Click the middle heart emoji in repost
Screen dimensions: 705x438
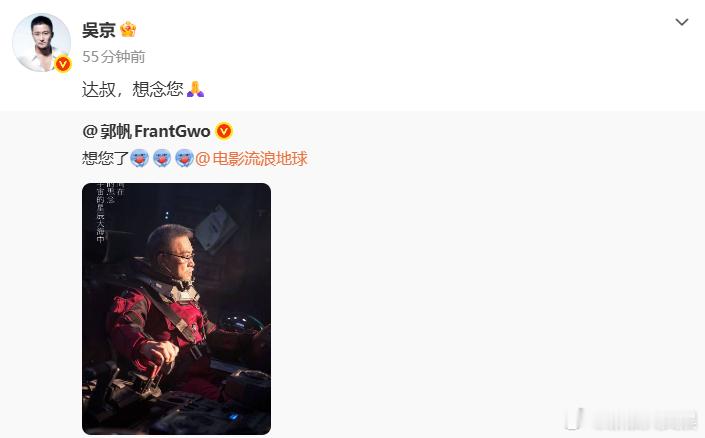[162, 158]
